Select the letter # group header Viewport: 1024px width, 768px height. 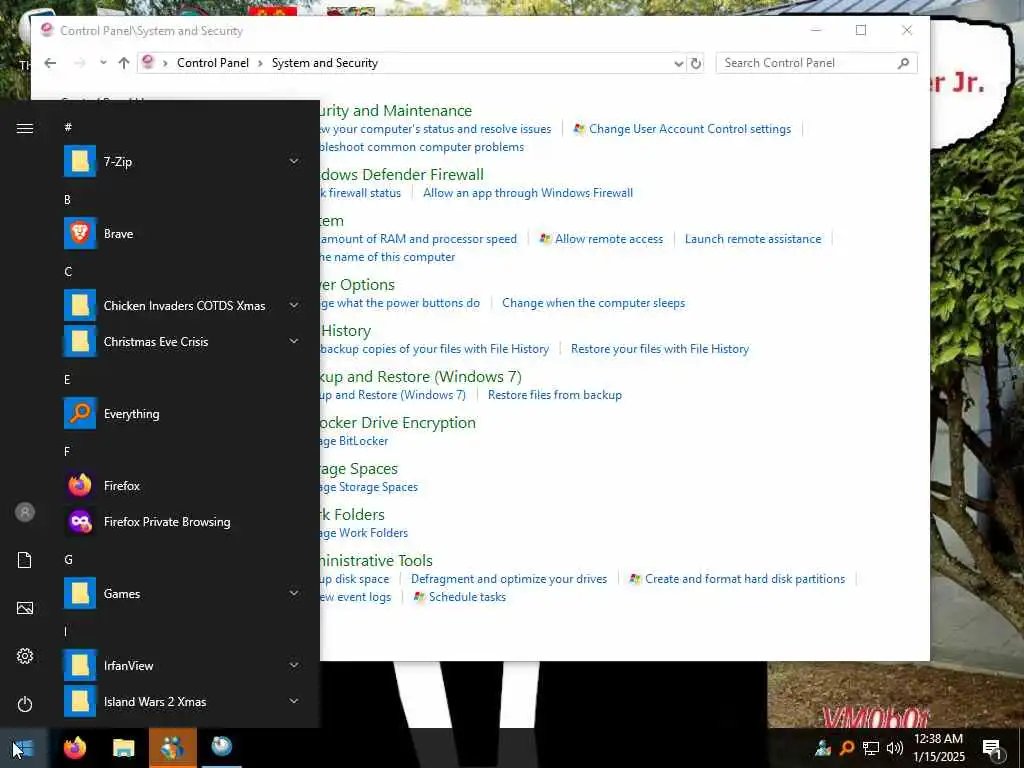coord(68,127)
